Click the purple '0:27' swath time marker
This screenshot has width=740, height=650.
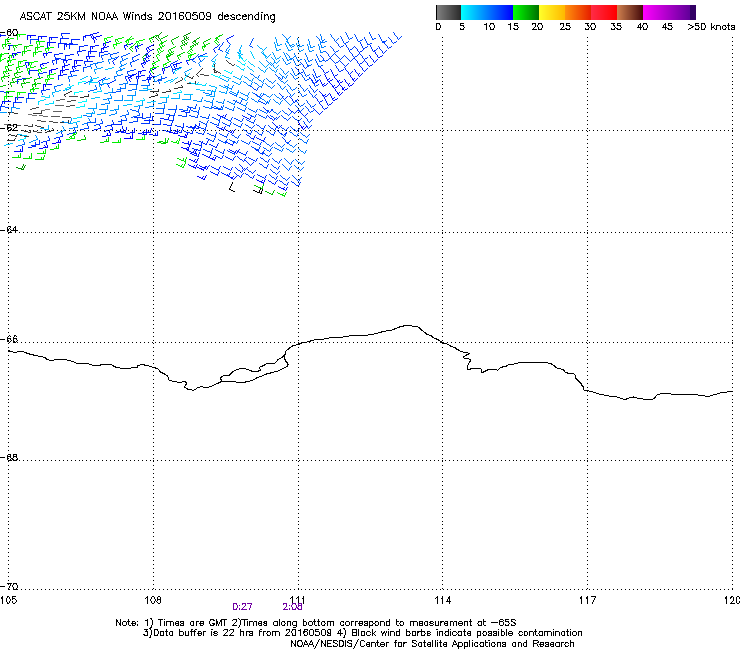tap(242, 607)
